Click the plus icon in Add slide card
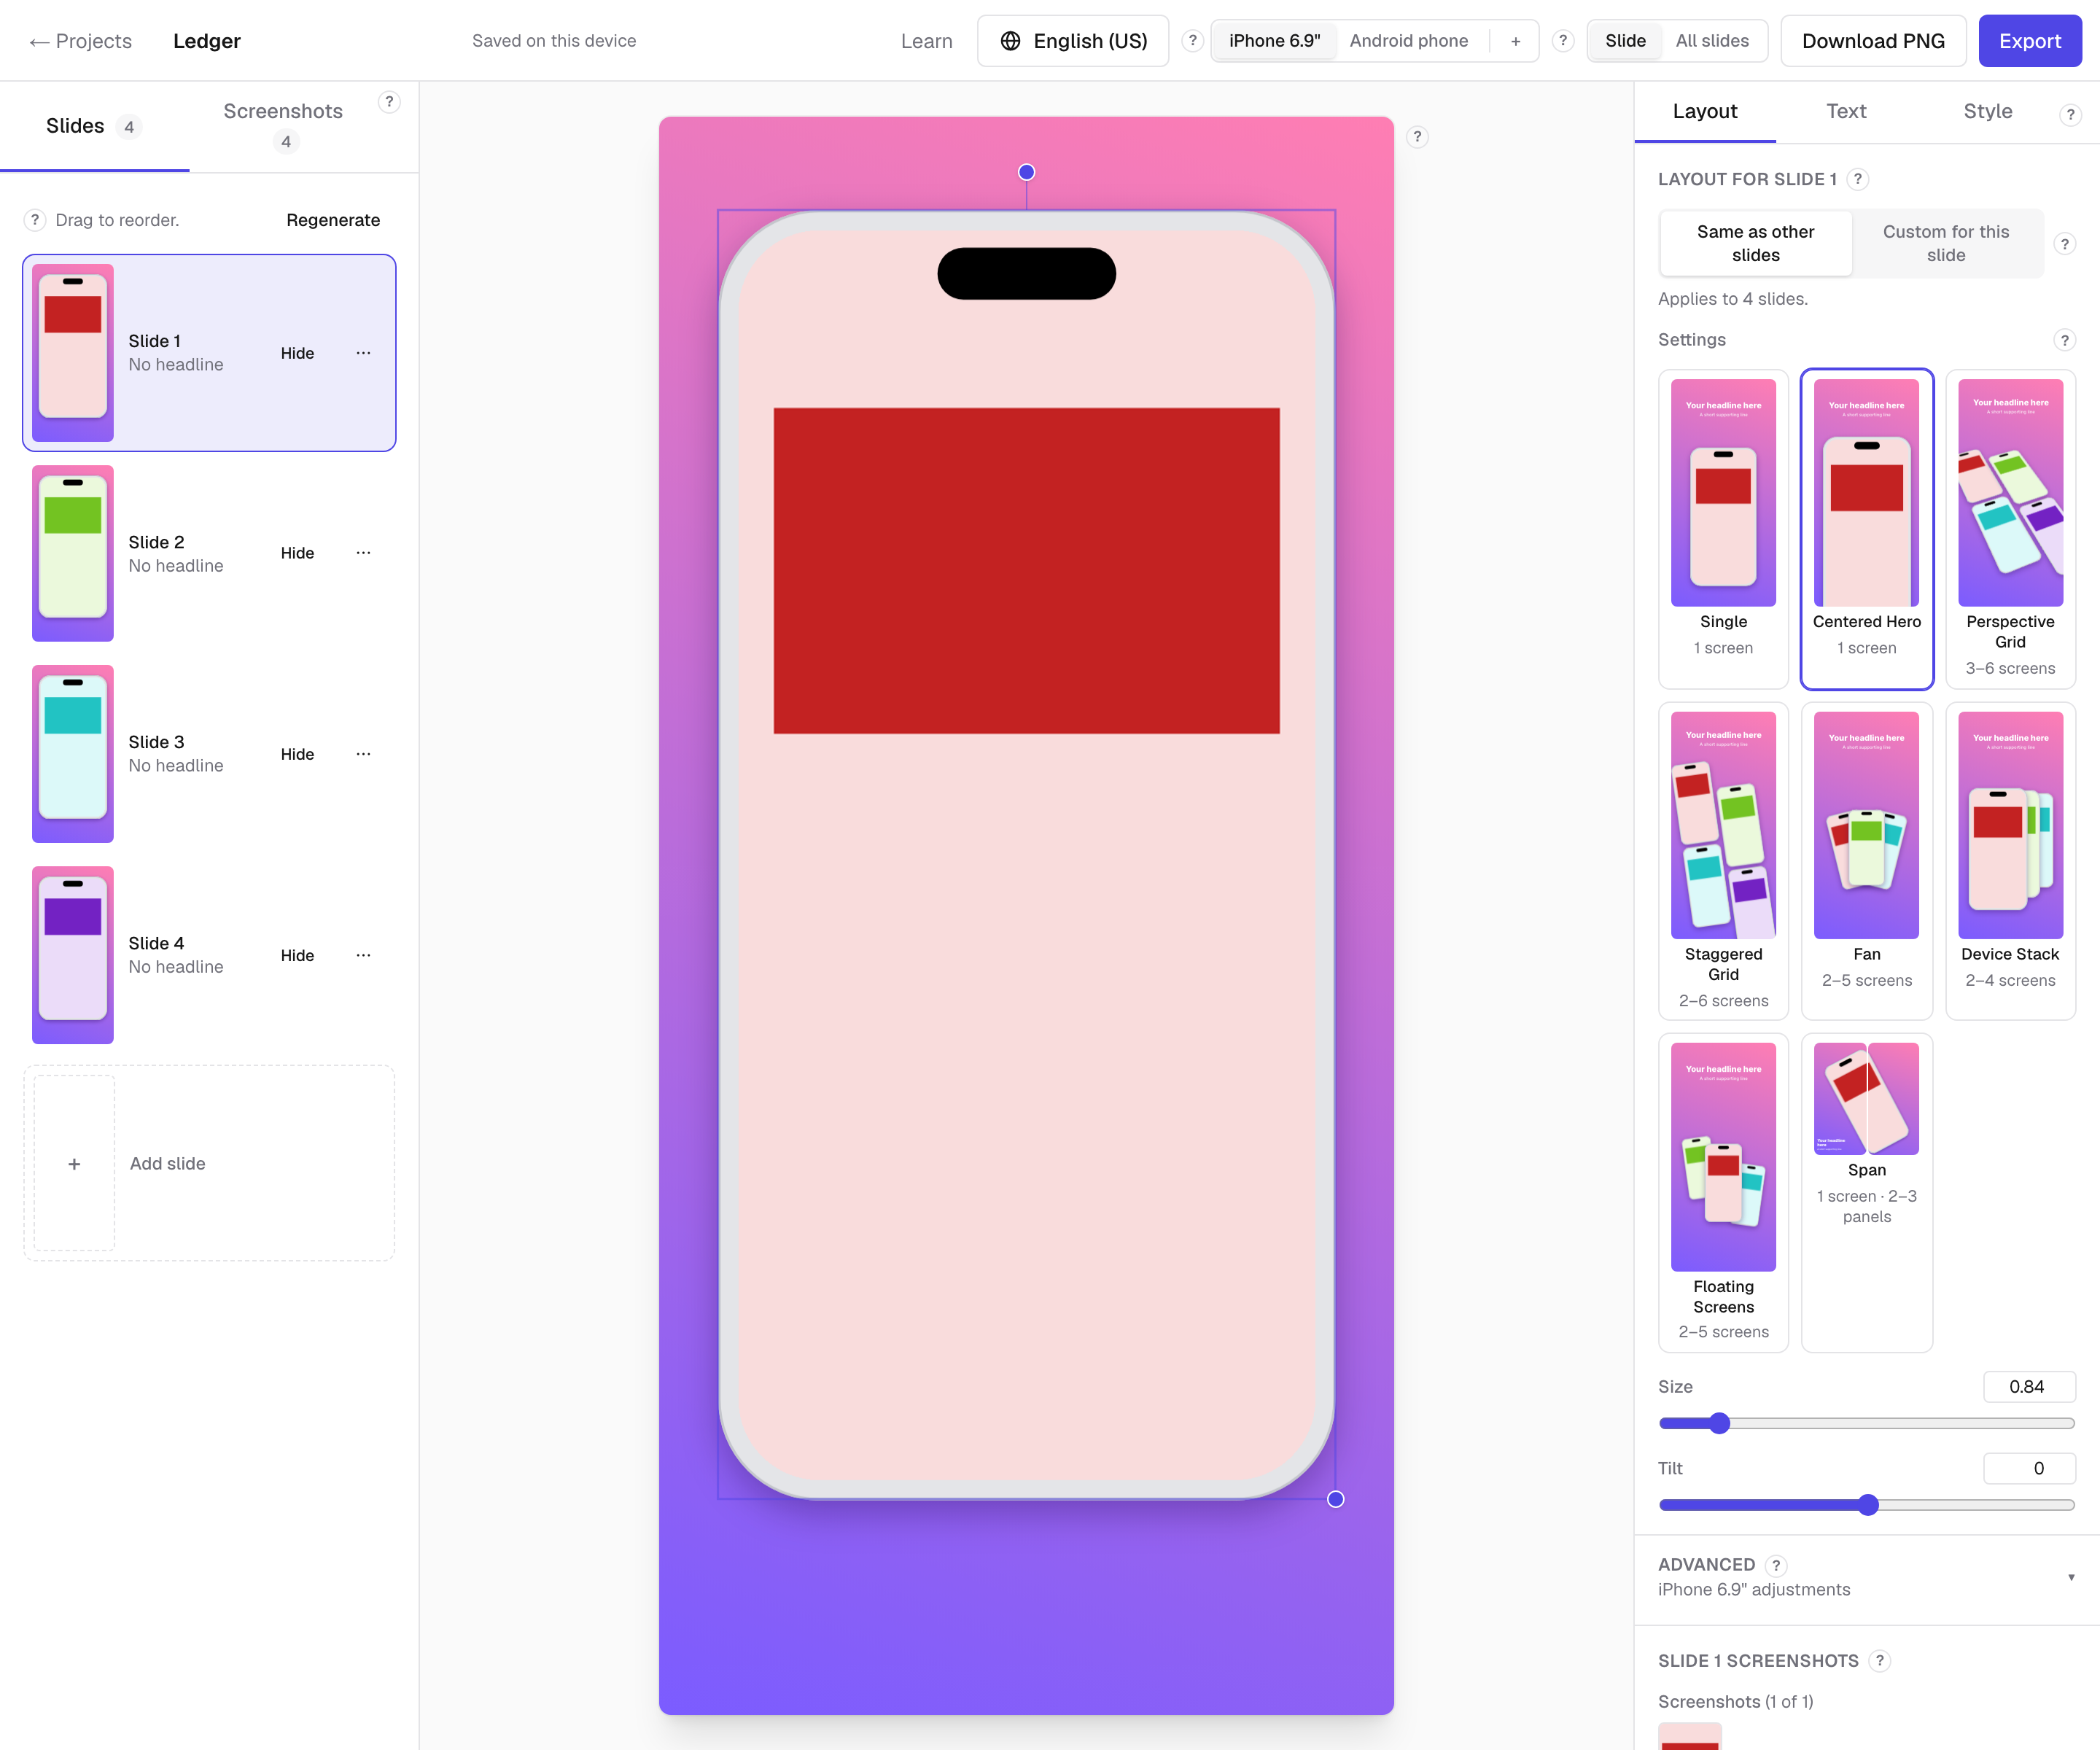This screenshot has height=1750, width=2100. [x=74, y=1164]
